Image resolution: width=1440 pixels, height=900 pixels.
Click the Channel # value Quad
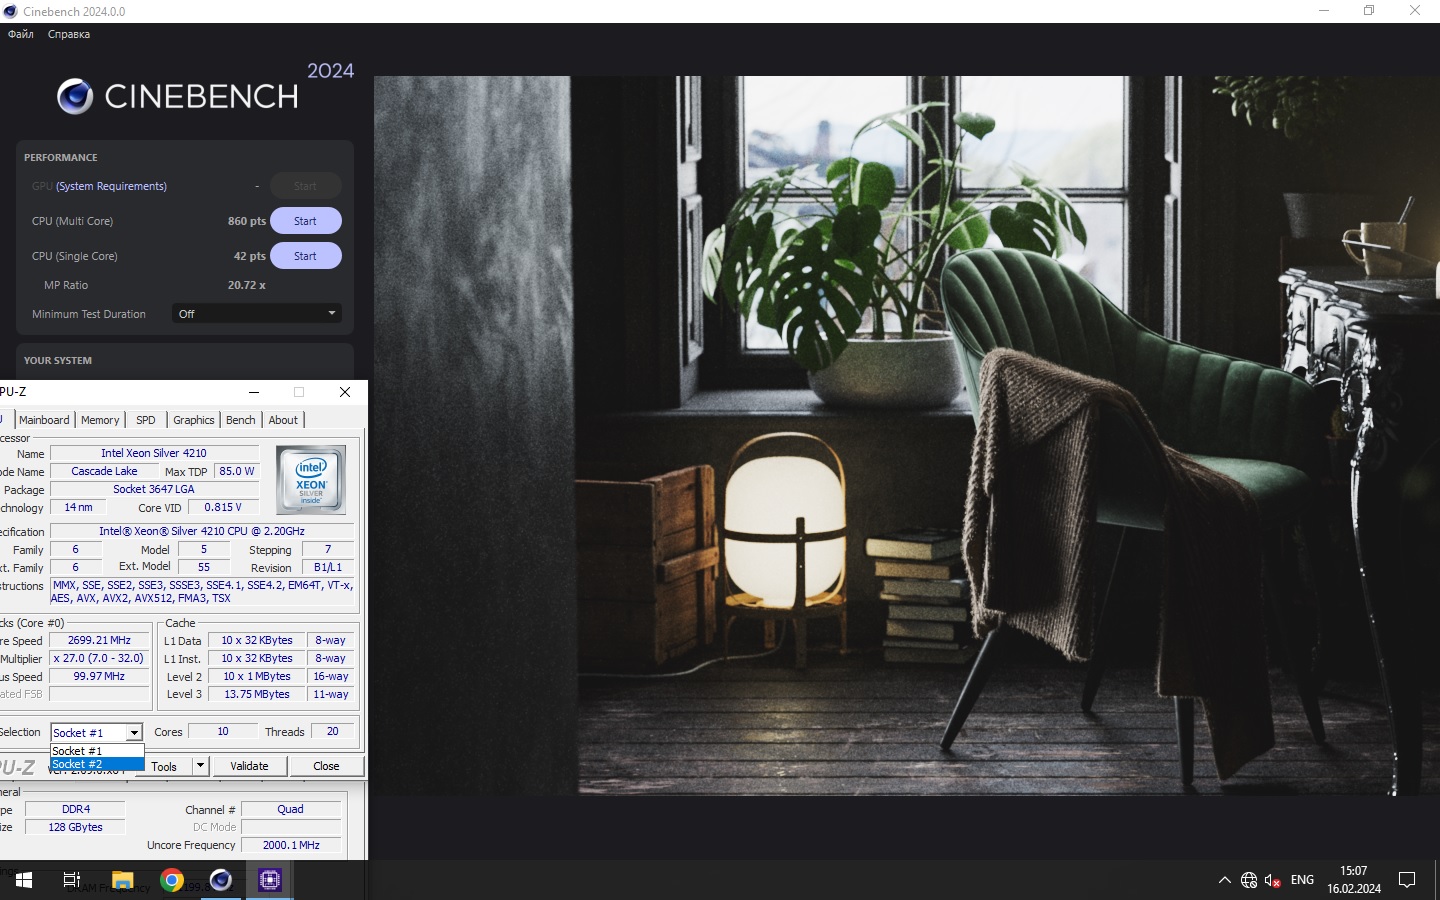291,809
